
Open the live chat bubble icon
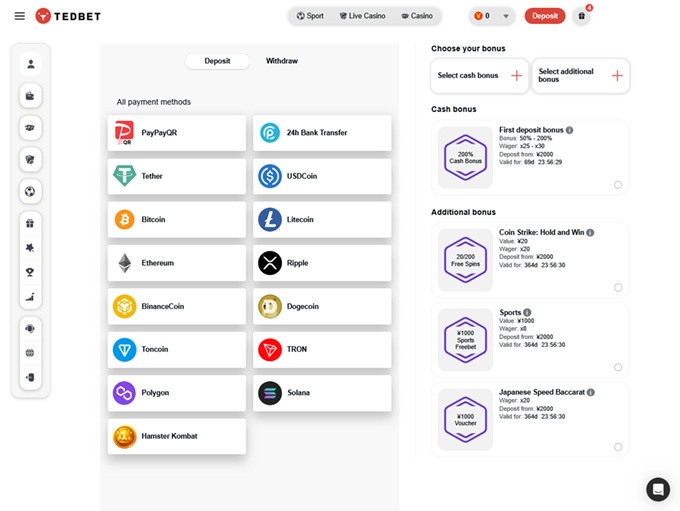[x=657, y=489]
